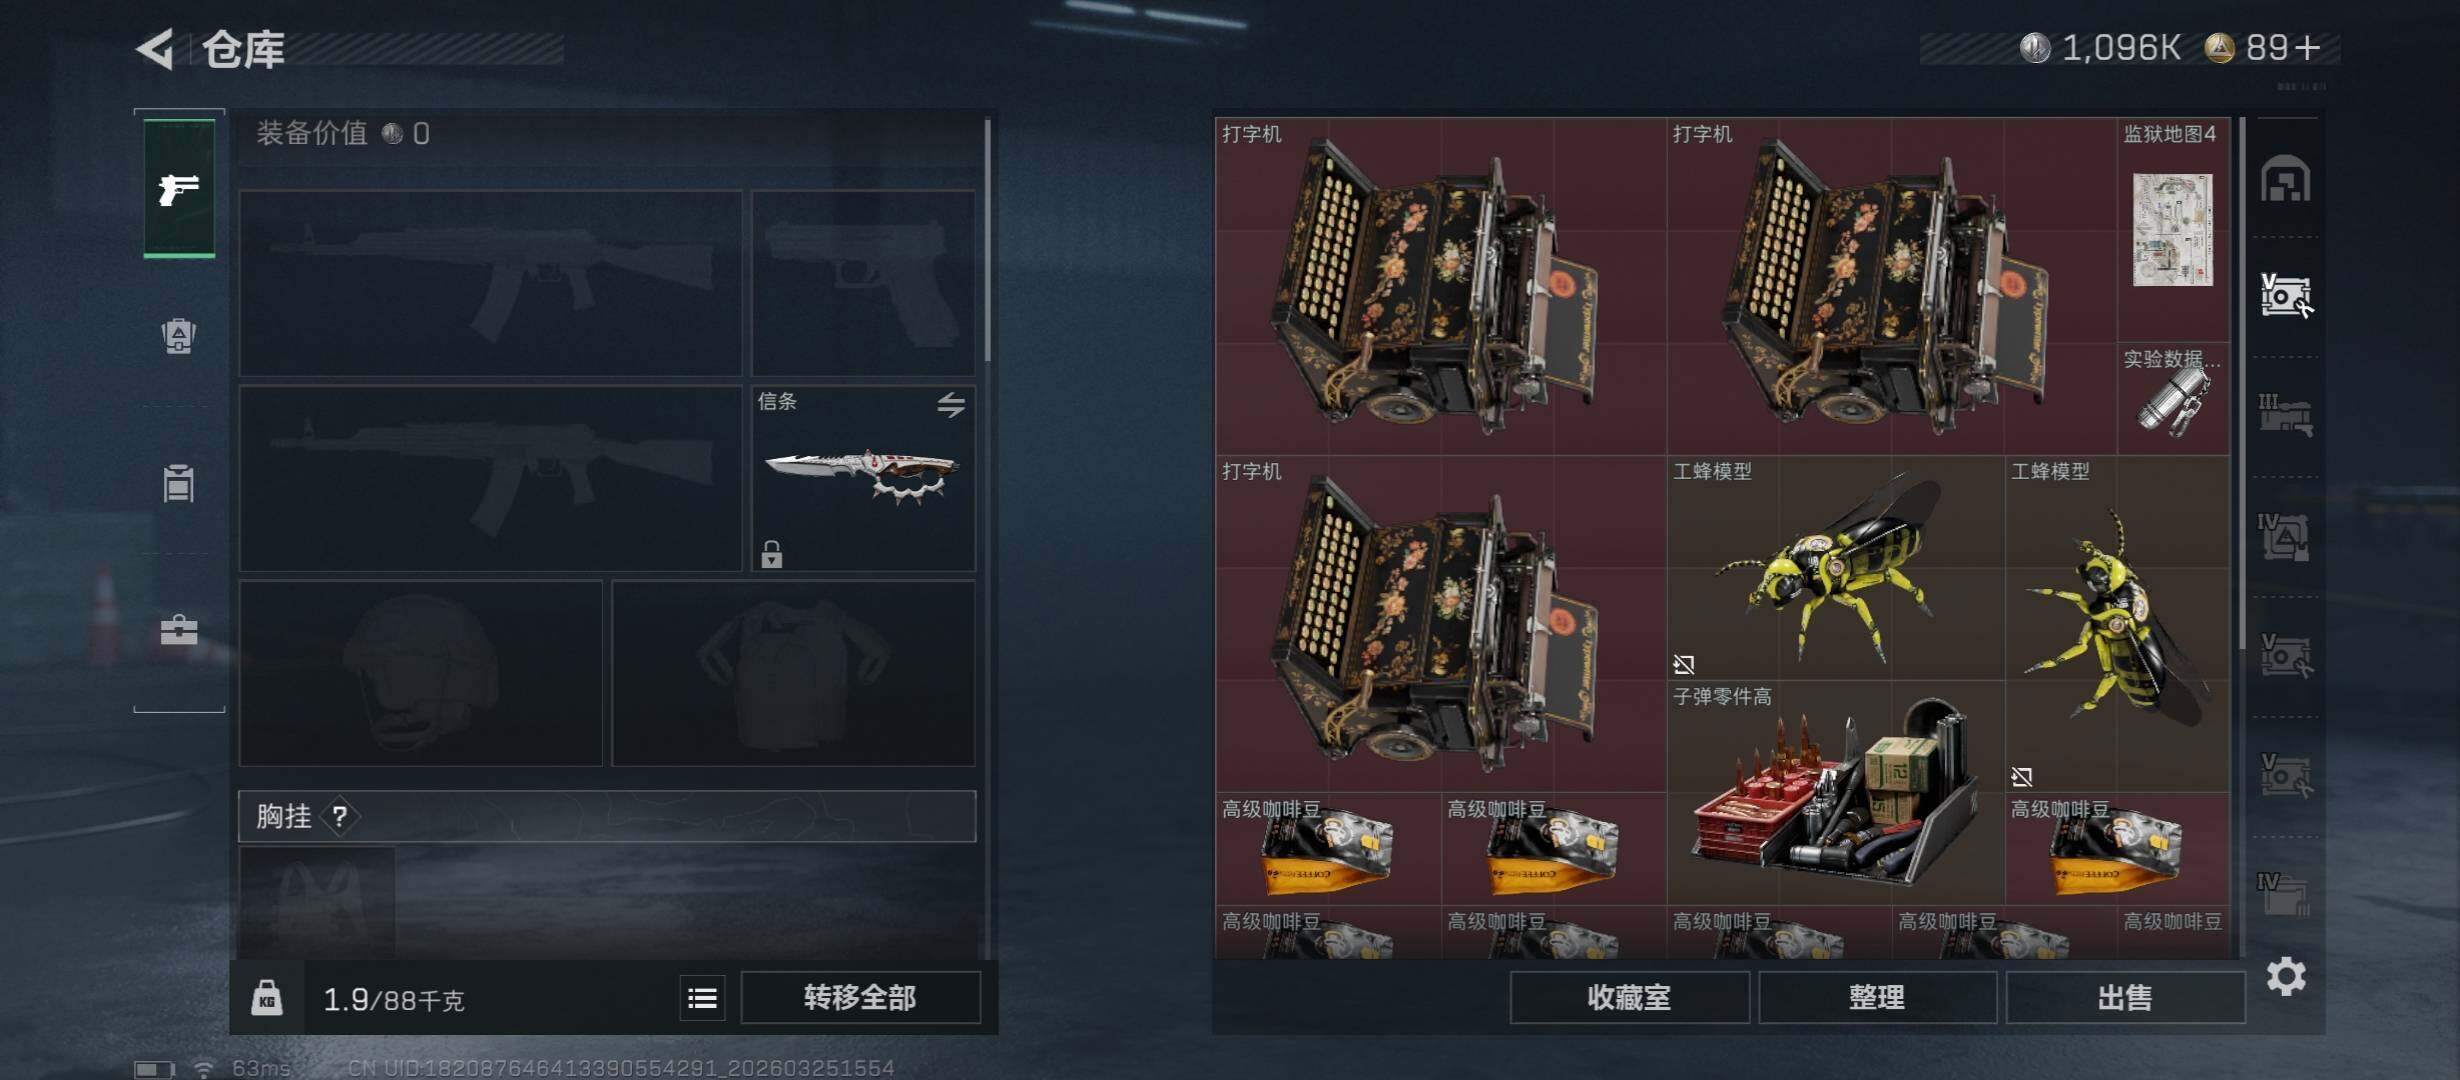This screenshot has width=2460, height=1080.
Task: Go back using the warehouse arrow
Action: click(x=156, y=48)
